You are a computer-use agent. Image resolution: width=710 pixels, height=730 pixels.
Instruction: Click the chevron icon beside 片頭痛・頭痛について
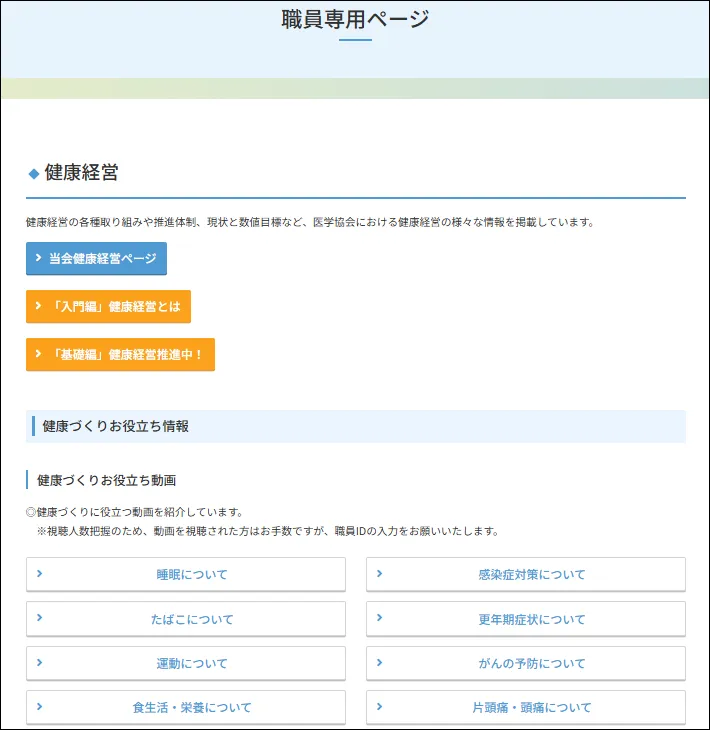click(379, 707)
